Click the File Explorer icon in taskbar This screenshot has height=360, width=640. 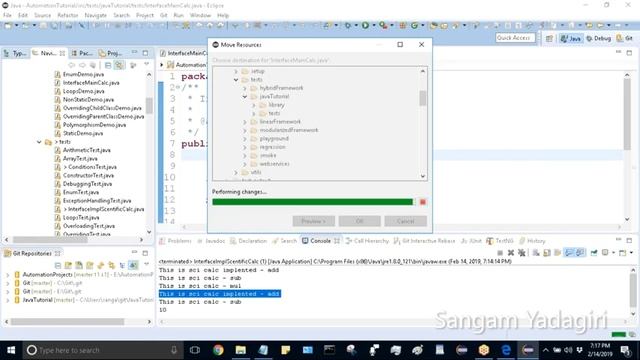point(241,350)
